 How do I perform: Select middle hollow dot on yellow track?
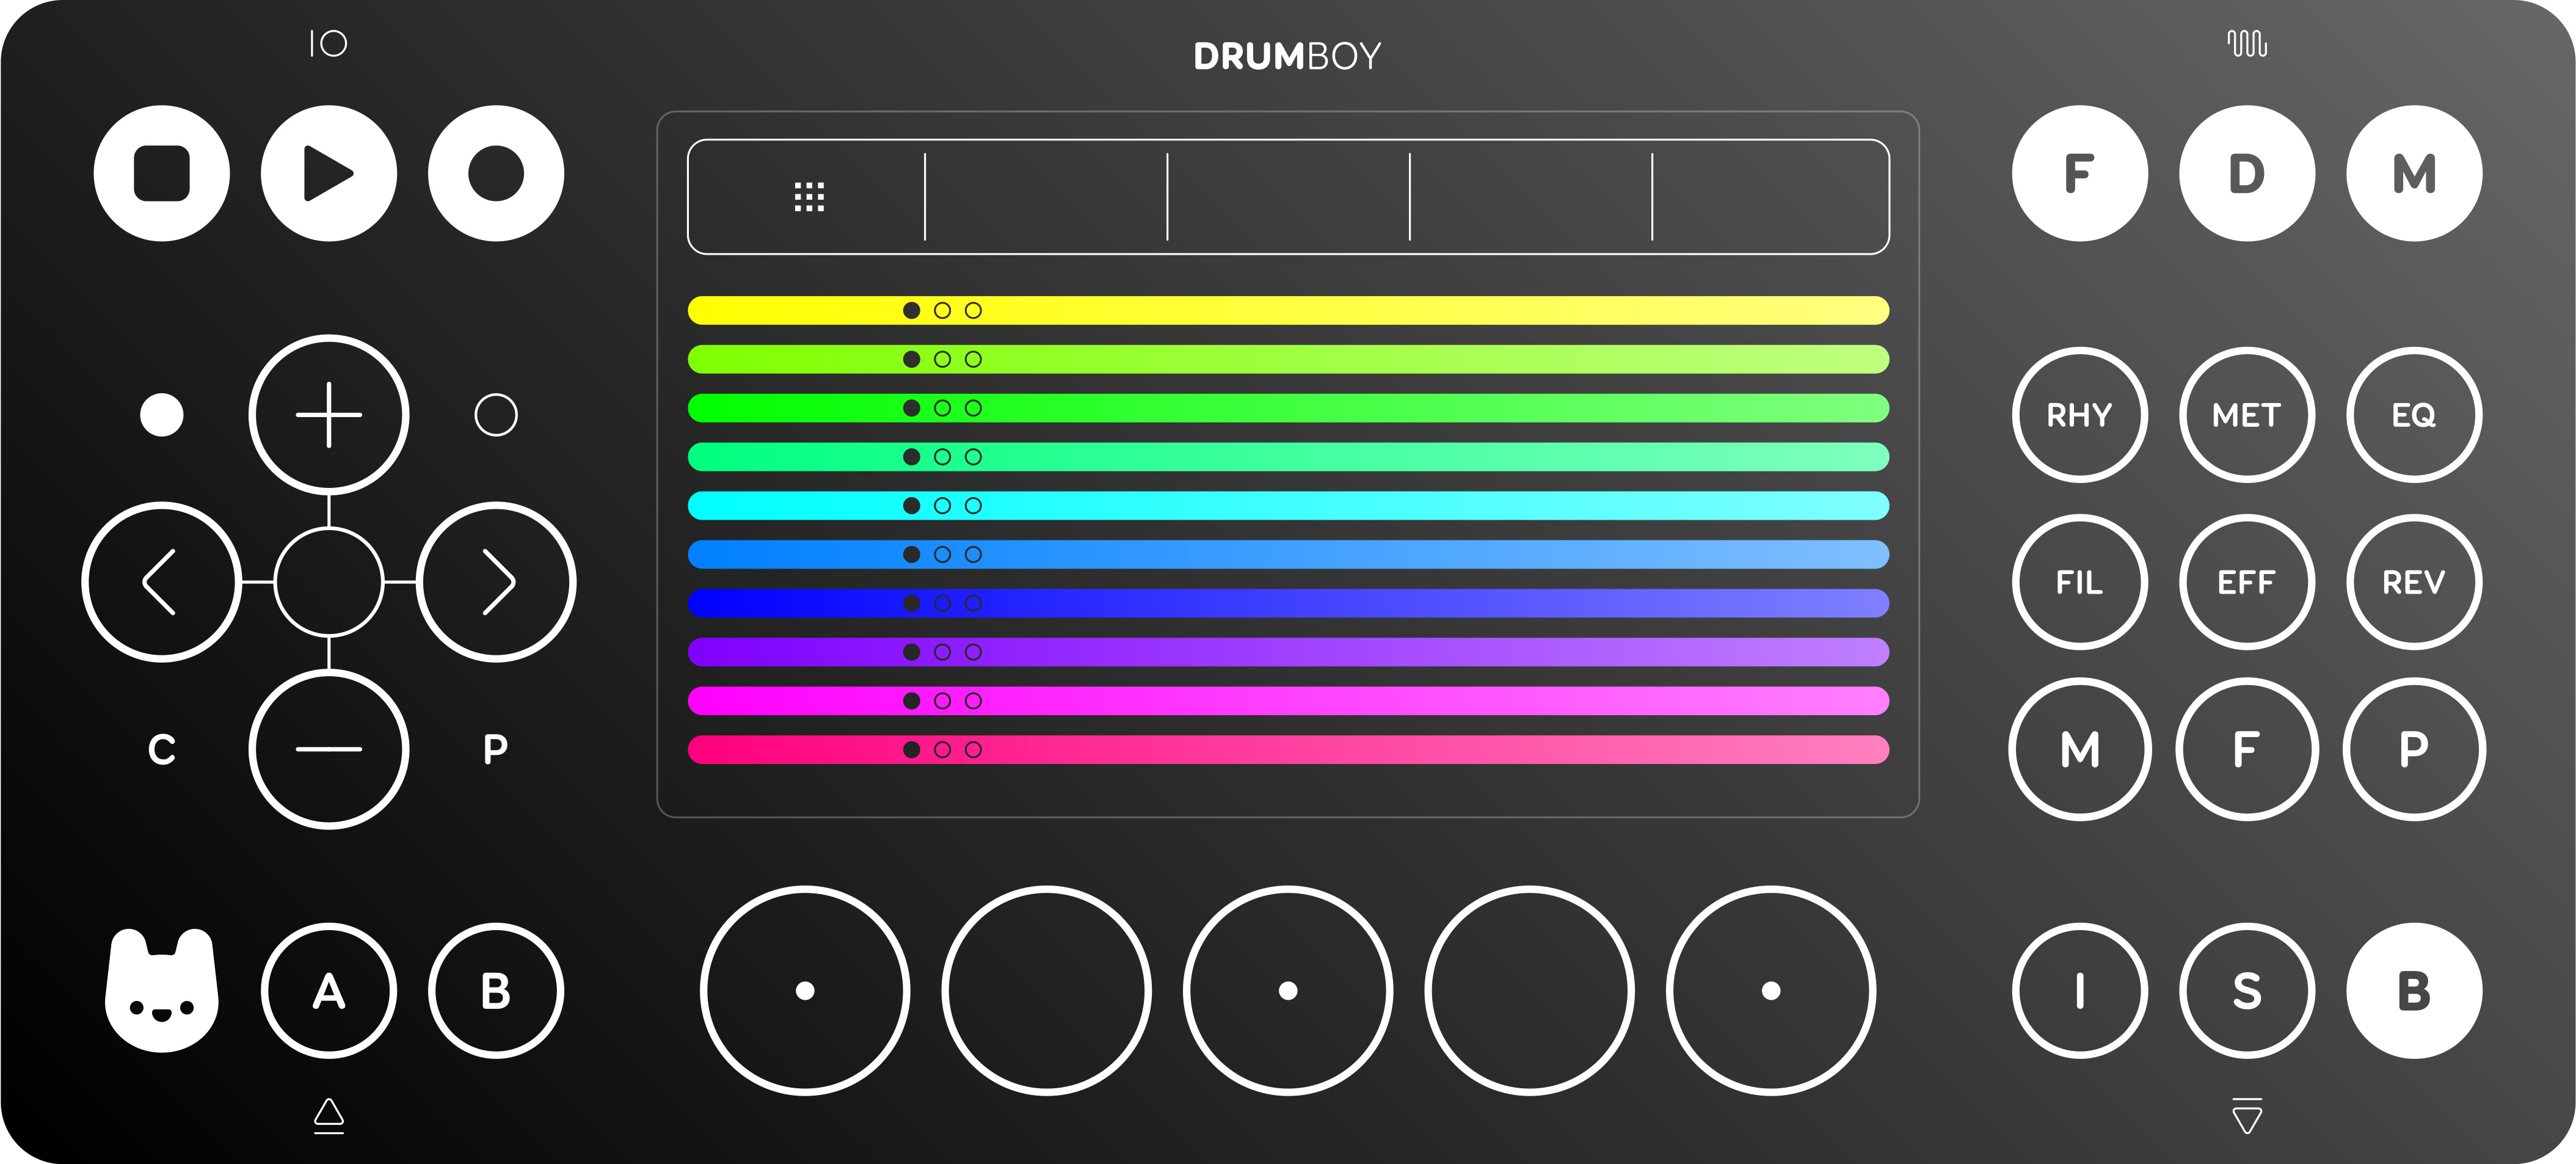[942, 310]
